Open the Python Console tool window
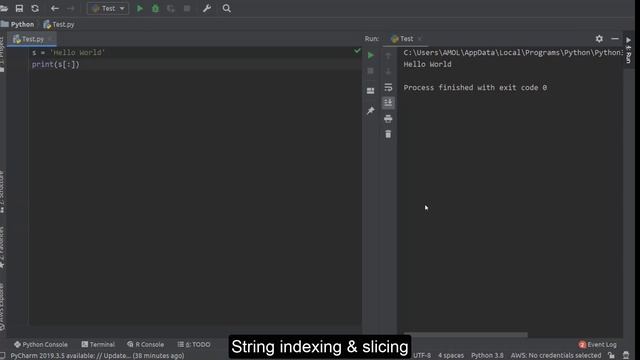The width and height of the screenshot is (640, 360). click(41, 344)
